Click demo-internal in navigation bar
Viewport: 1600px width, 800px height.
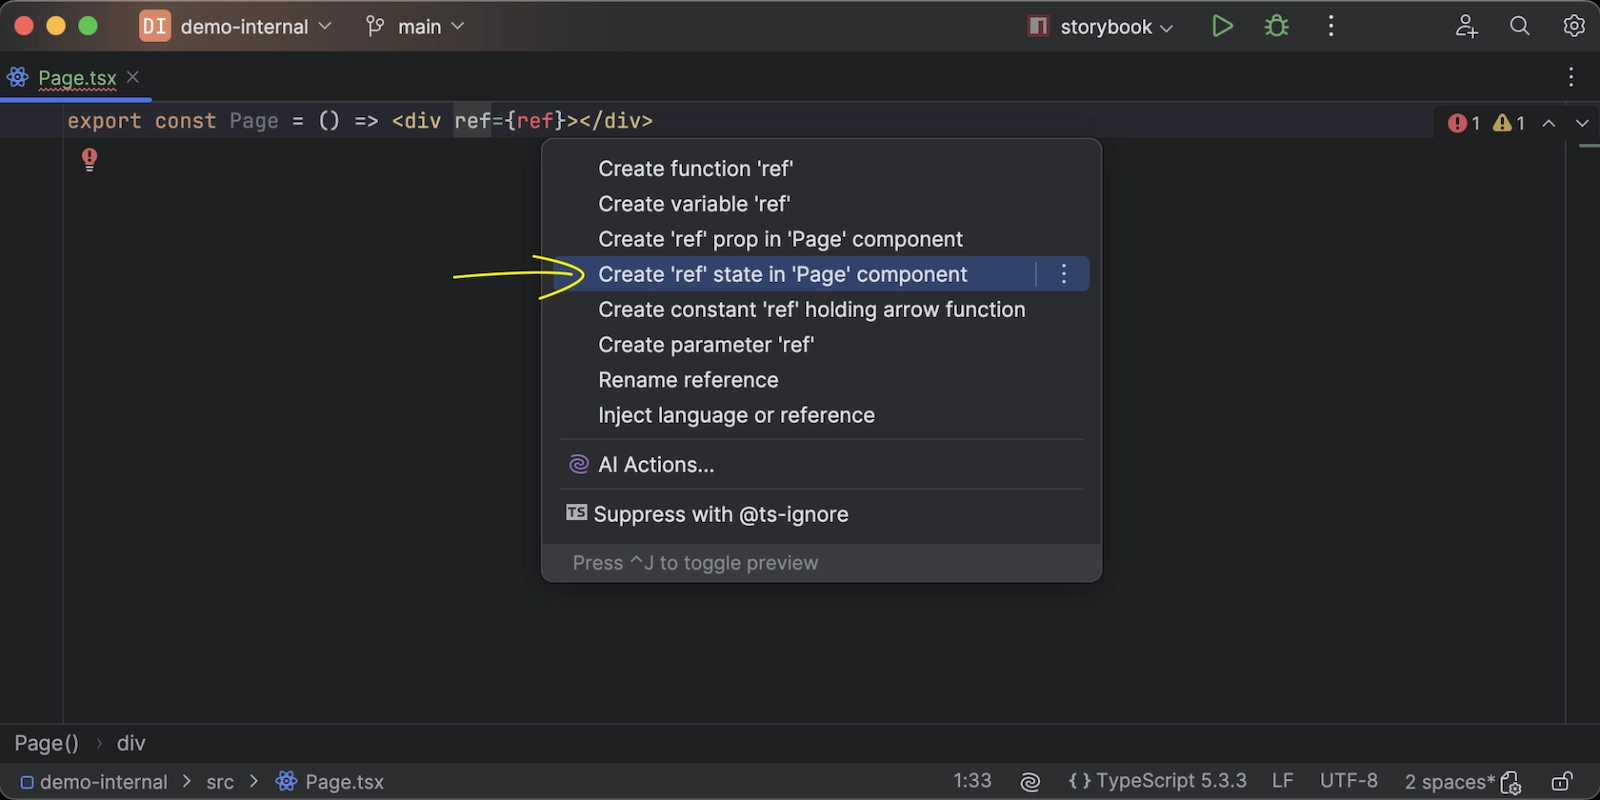94,782
